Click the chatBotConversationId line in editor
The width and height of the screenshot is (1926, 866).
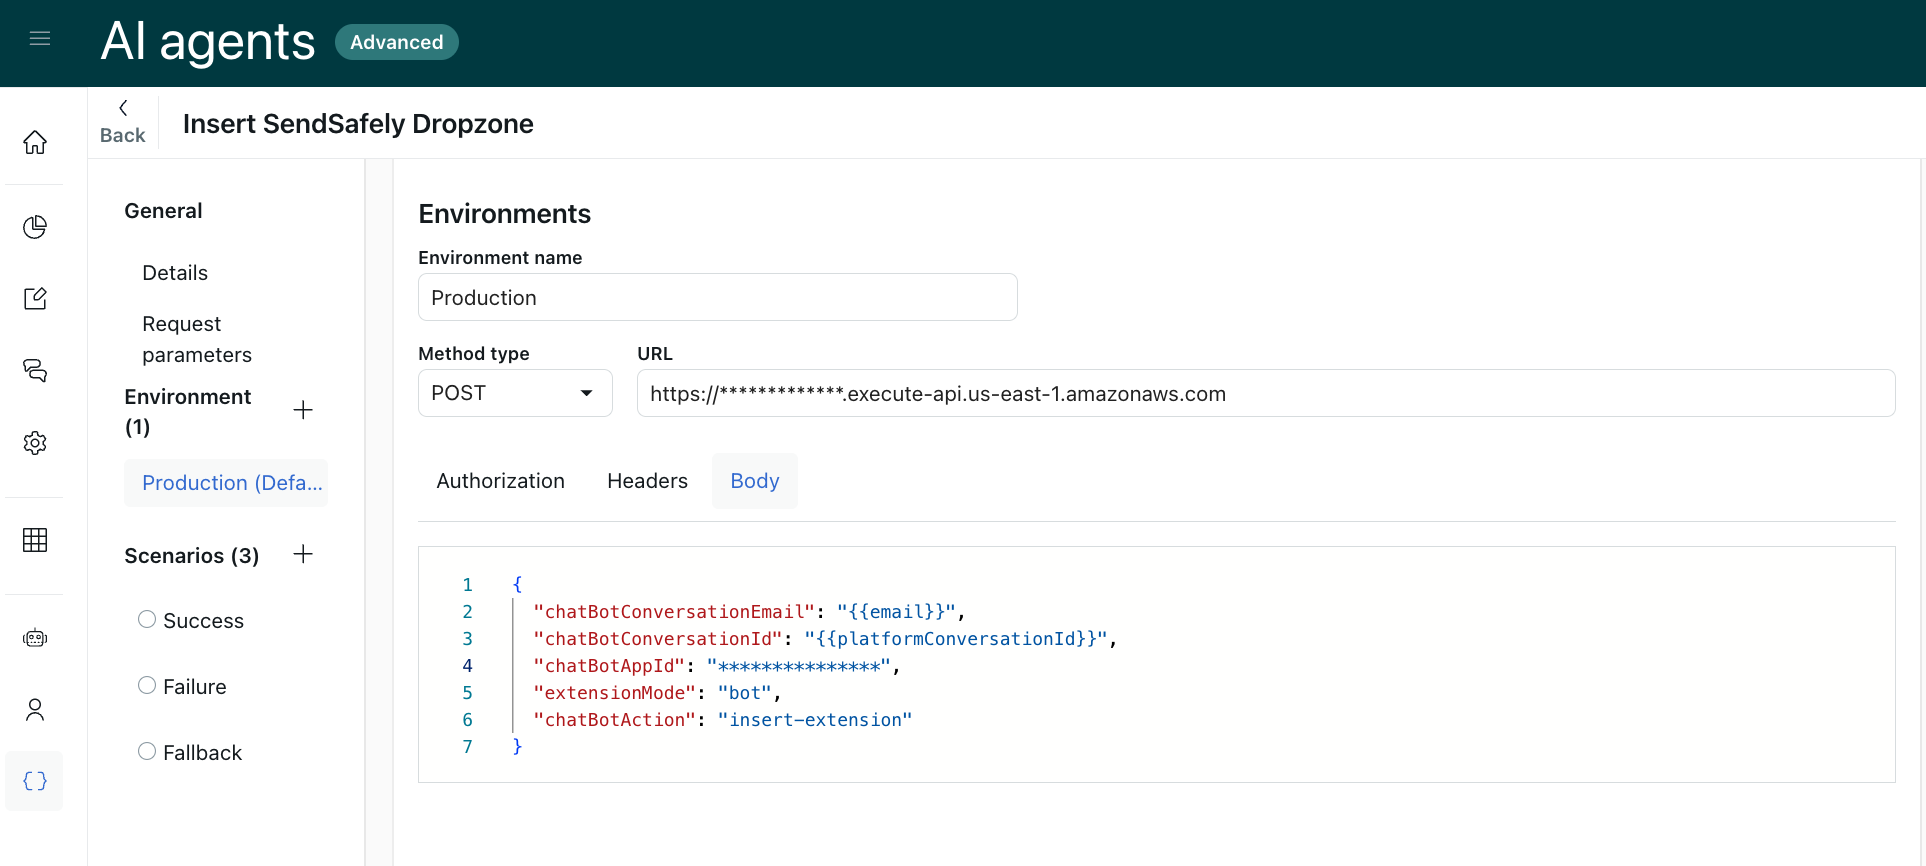pyautogui.click(x=825, y=639)
